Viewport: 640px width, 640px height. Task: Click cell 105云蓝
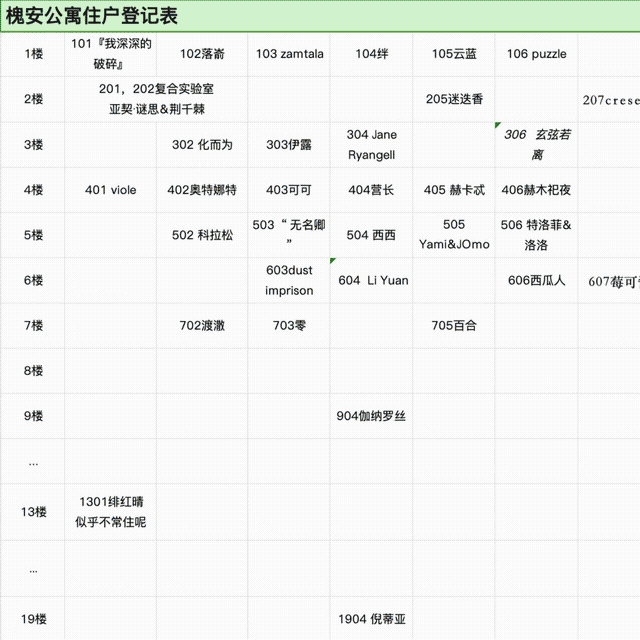(x=454, y=54)
